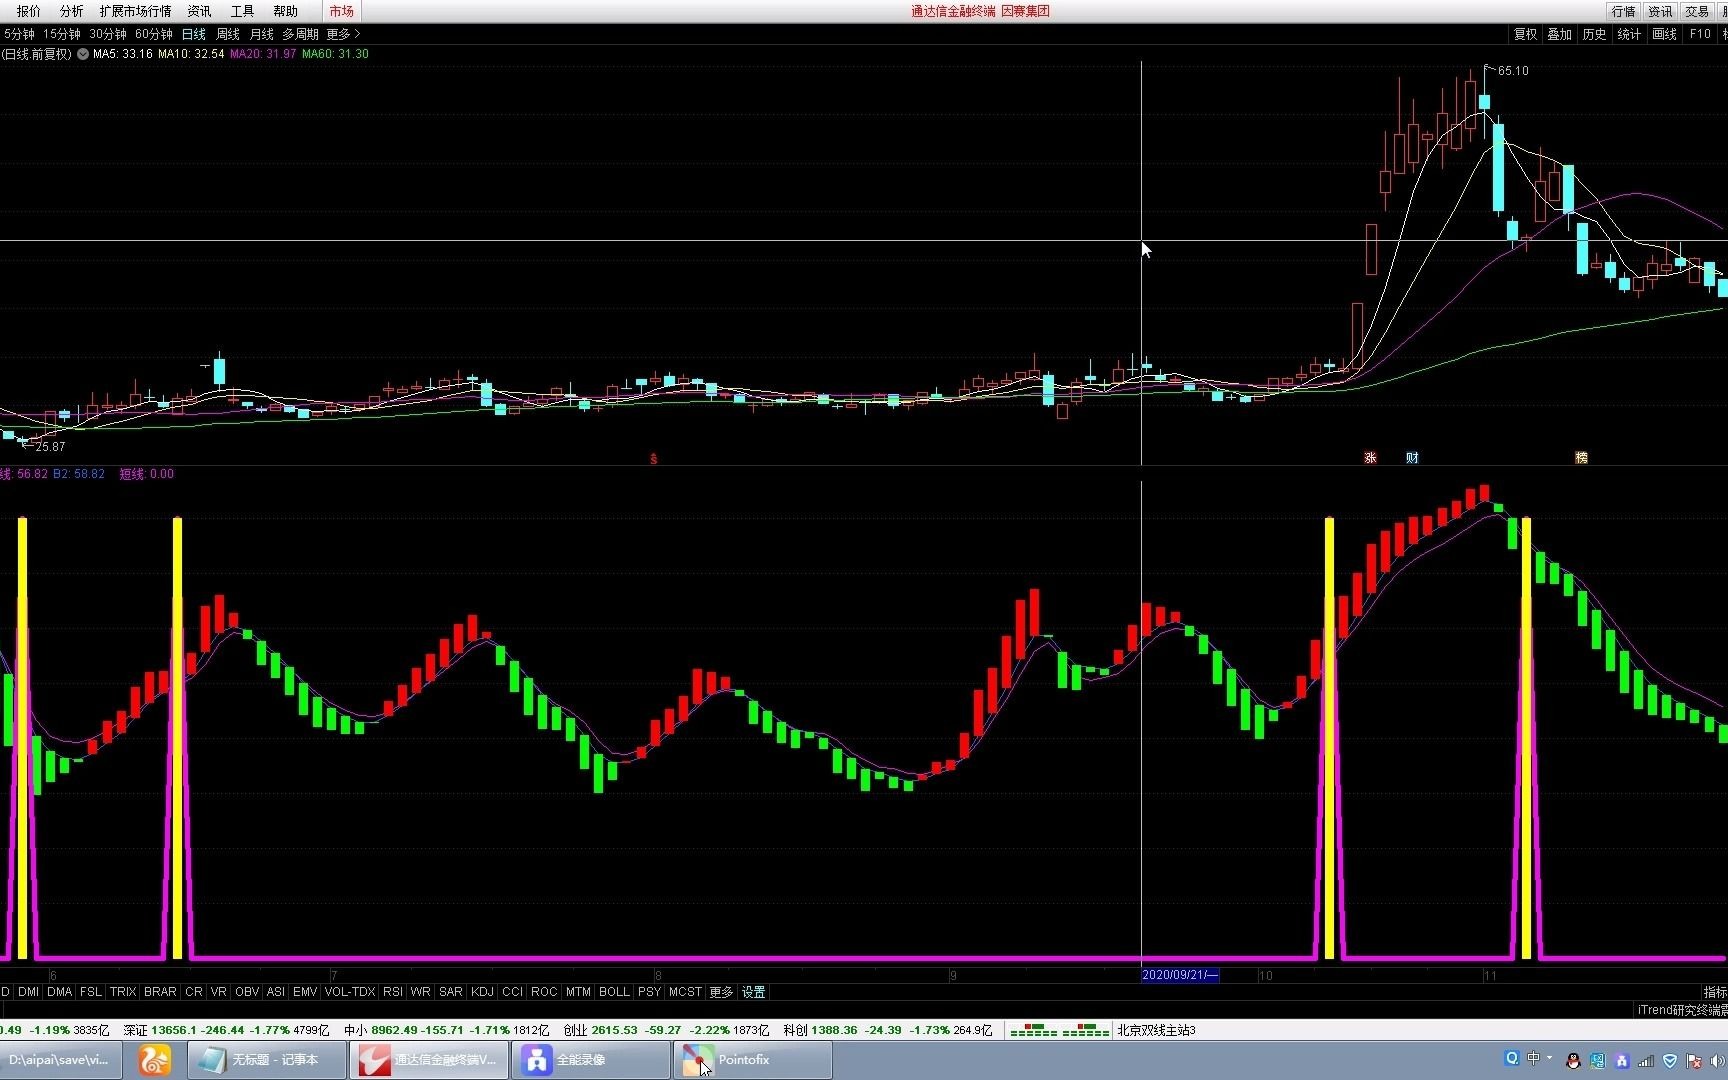The height and width of the screenshot is (1080, 1728).
Task: Switch indicator to VOL-TDX
Action: pyautogui.click(x=350, y=992)
